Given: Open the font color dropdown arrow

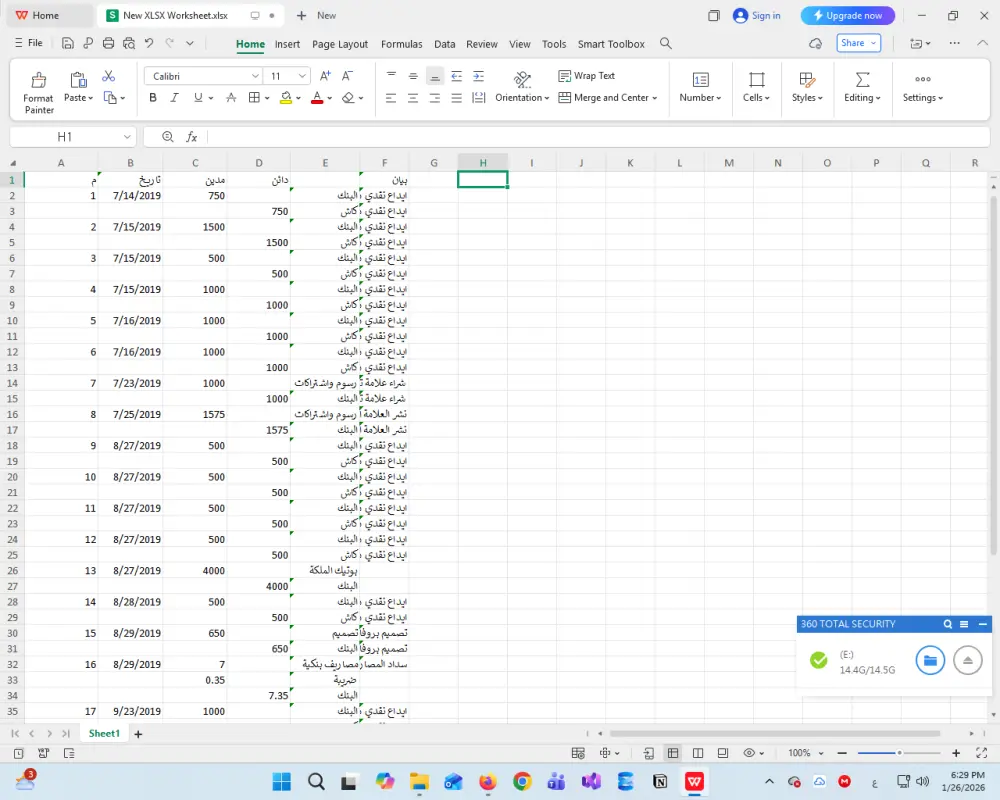Looking at the screenshot, I should tap(330, 97).
